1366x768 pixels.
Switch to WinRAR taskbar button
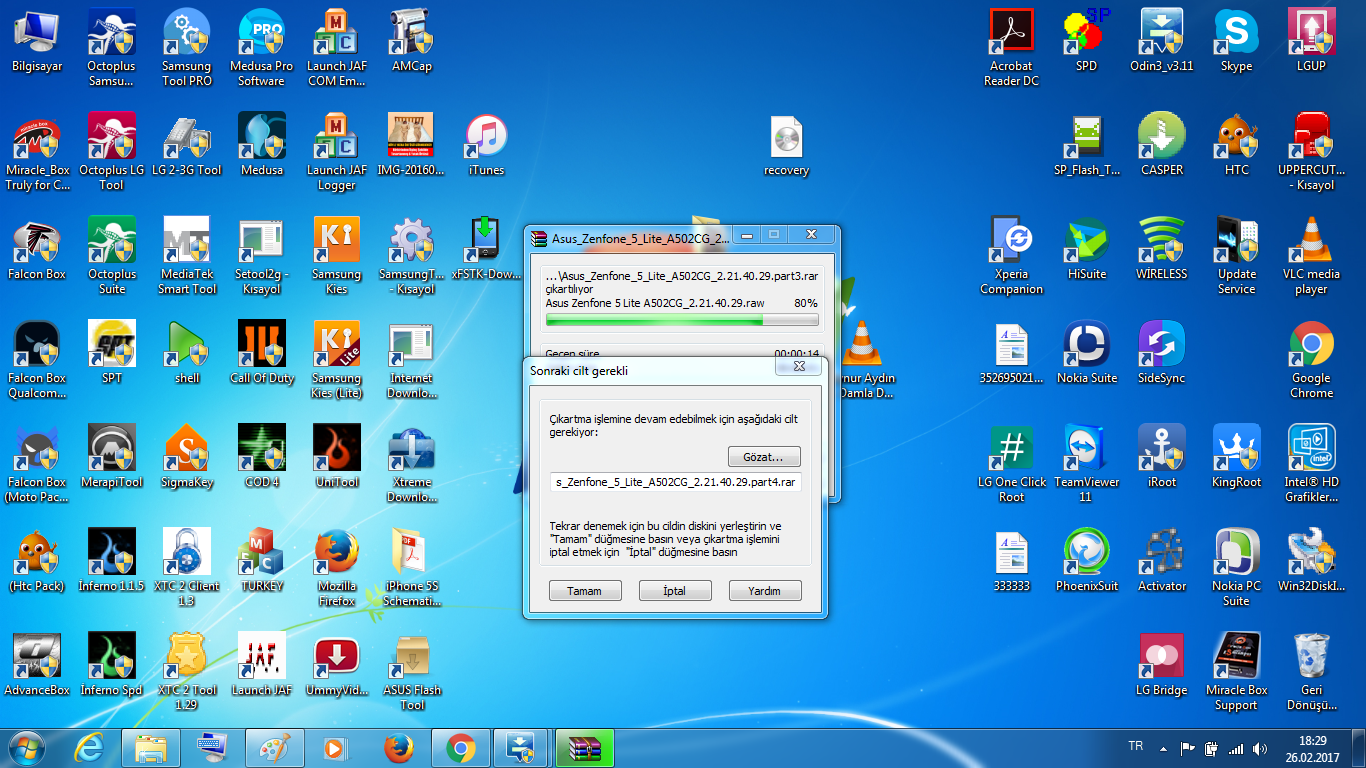(x=585, y=748)
